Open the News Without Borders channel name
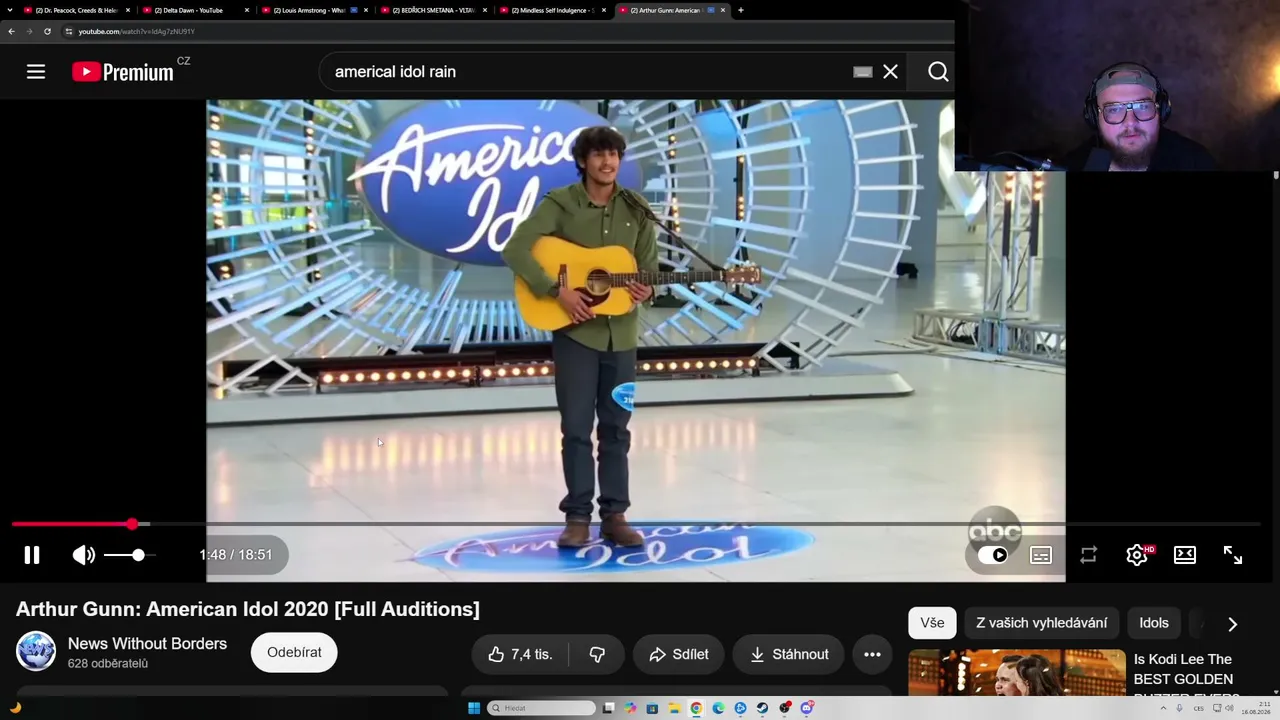This screenshot has height=720, width=1280. point(147,644)
